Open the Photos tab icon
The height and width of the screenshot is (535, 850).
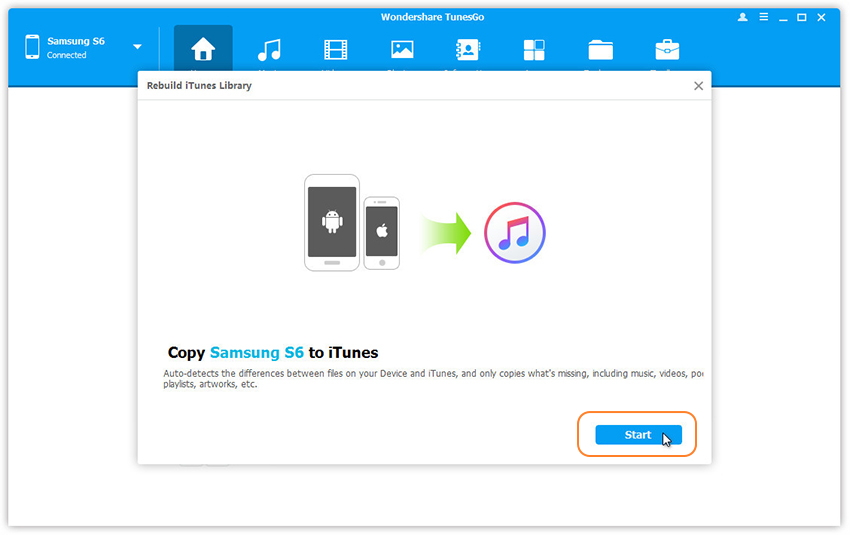[x=402, y=50]
